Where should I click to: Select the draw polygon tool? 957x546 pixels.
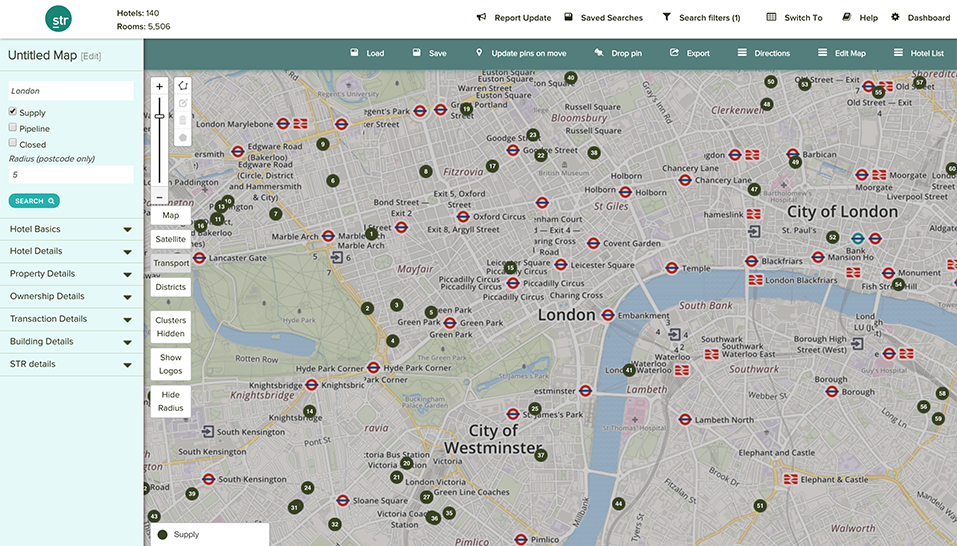pyautogui.click(x=183, y=86)
